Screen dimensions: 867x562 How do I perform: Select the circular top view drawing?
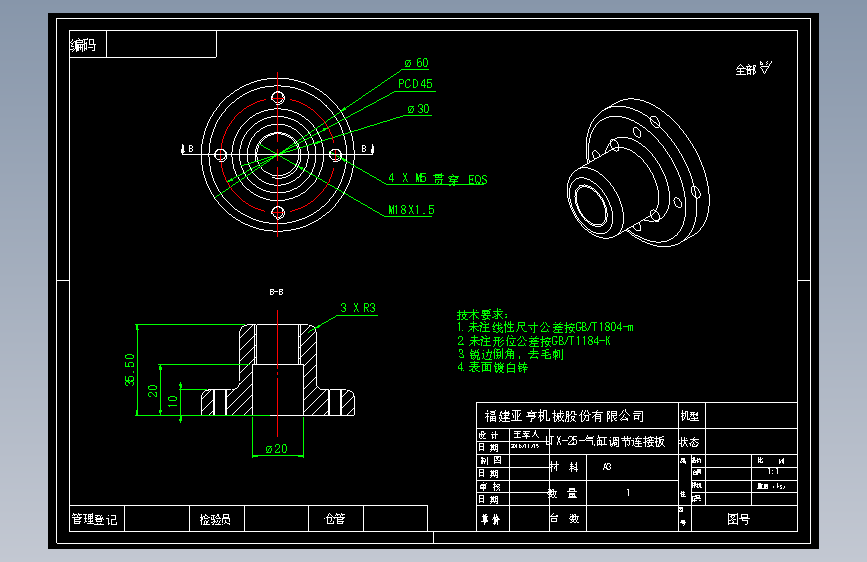point(278,154)
